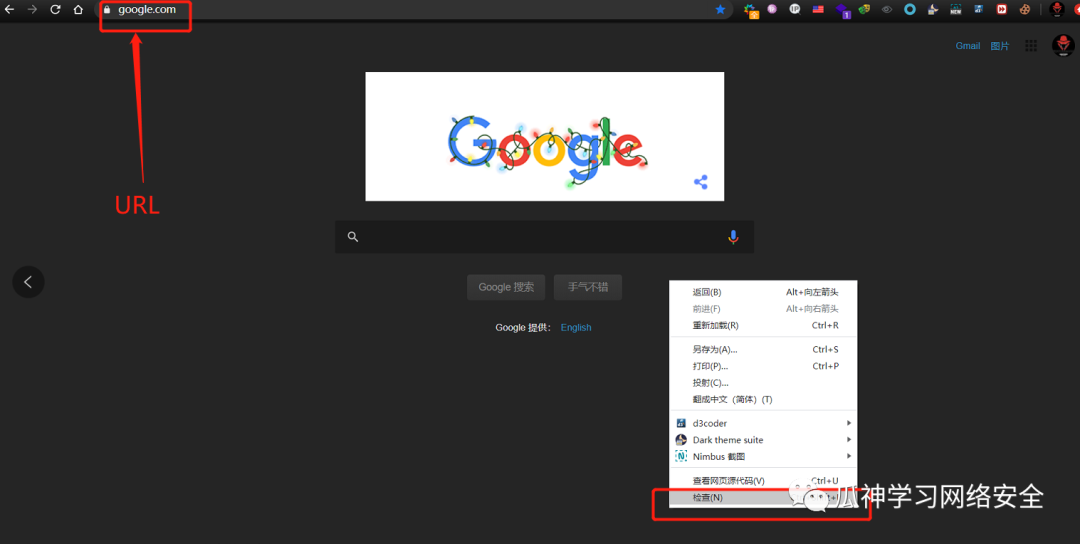Click the Google holiday lights doodle
This screenshot has width=1080, height=544.
[x=544, y=136]
